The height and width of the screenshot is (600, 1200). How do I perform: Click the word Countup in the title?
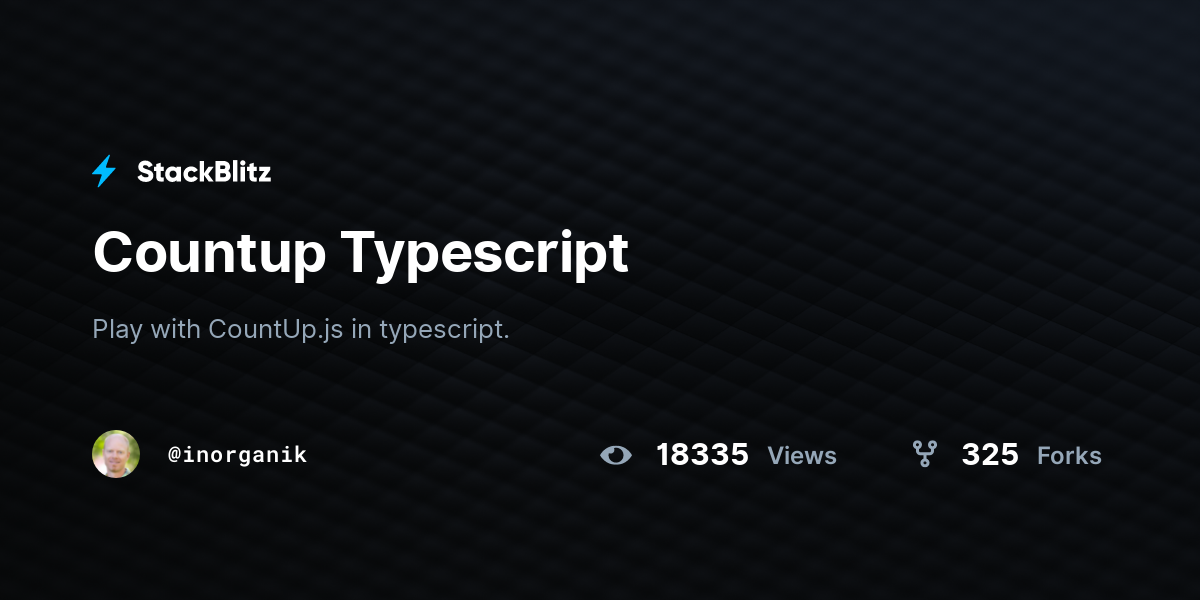click(210, 252)
